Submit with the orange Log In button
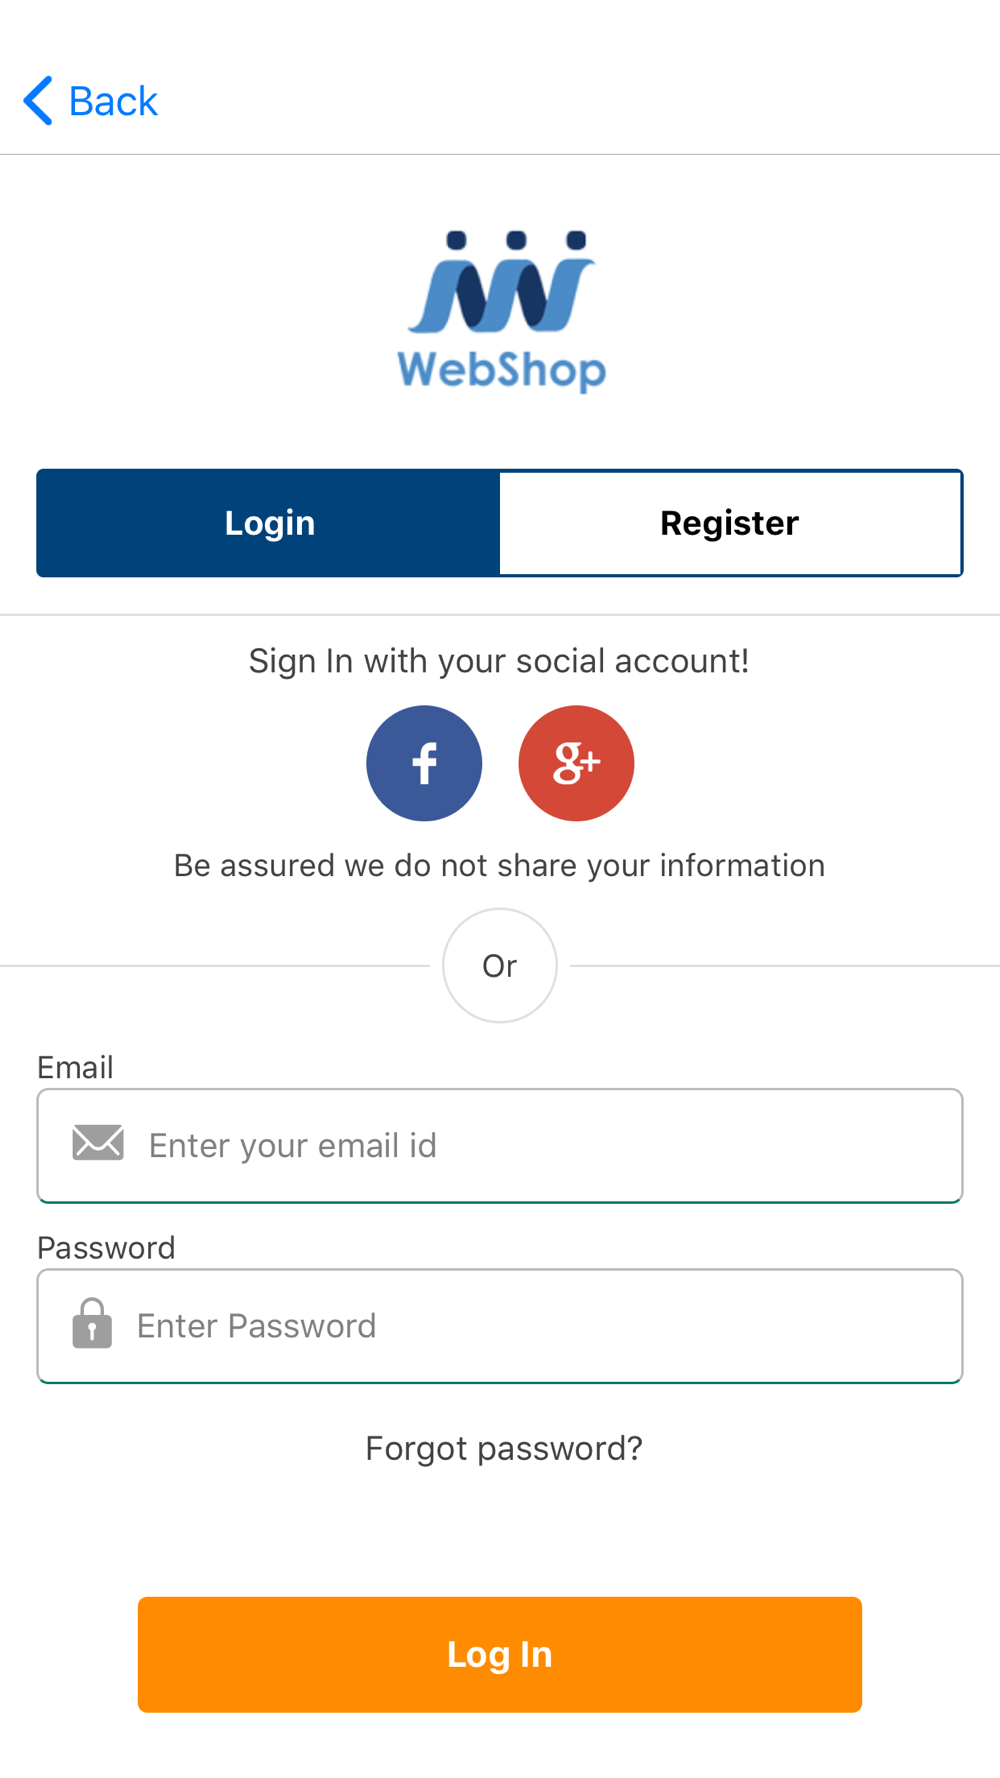 pyautogui.click(x=500, y=1654)
